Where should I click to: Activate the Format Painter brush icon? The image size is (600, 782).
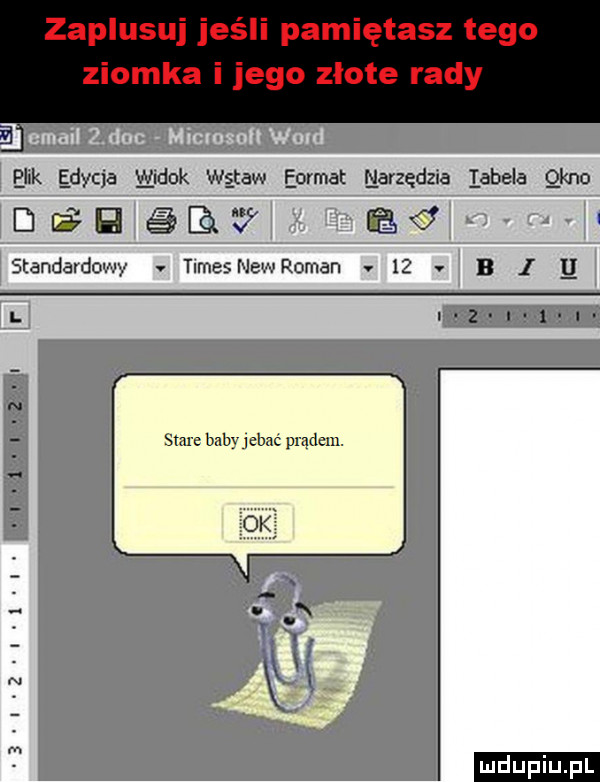(423, 222)
